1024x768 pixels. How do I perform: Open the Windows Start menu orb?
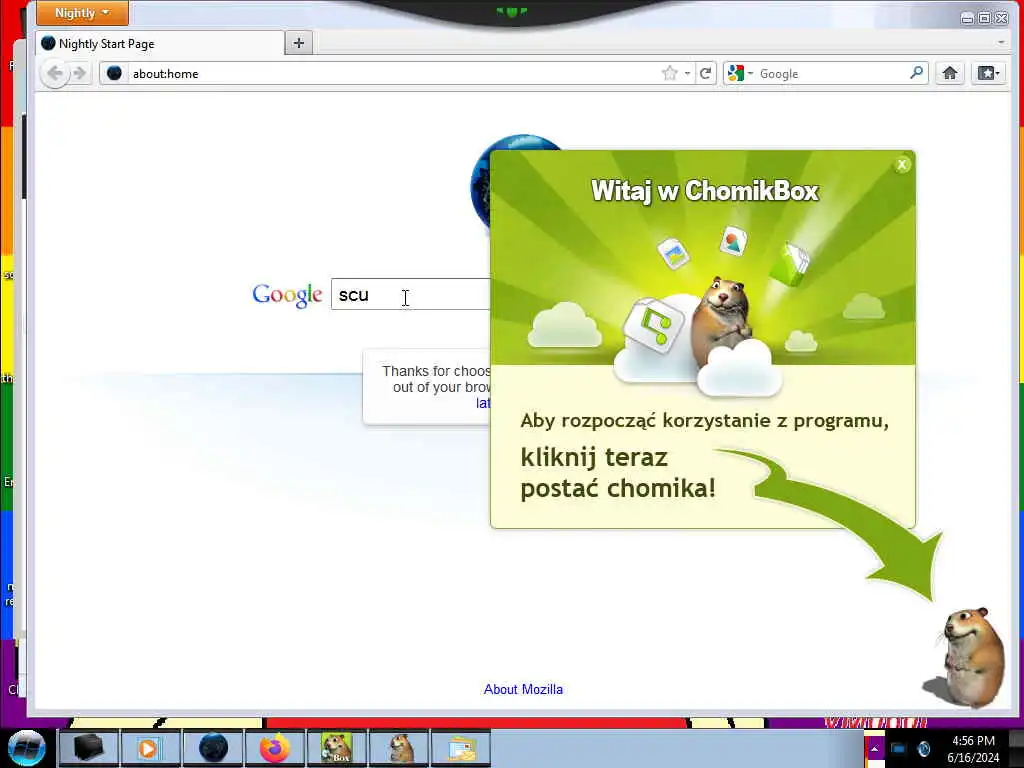27,748
